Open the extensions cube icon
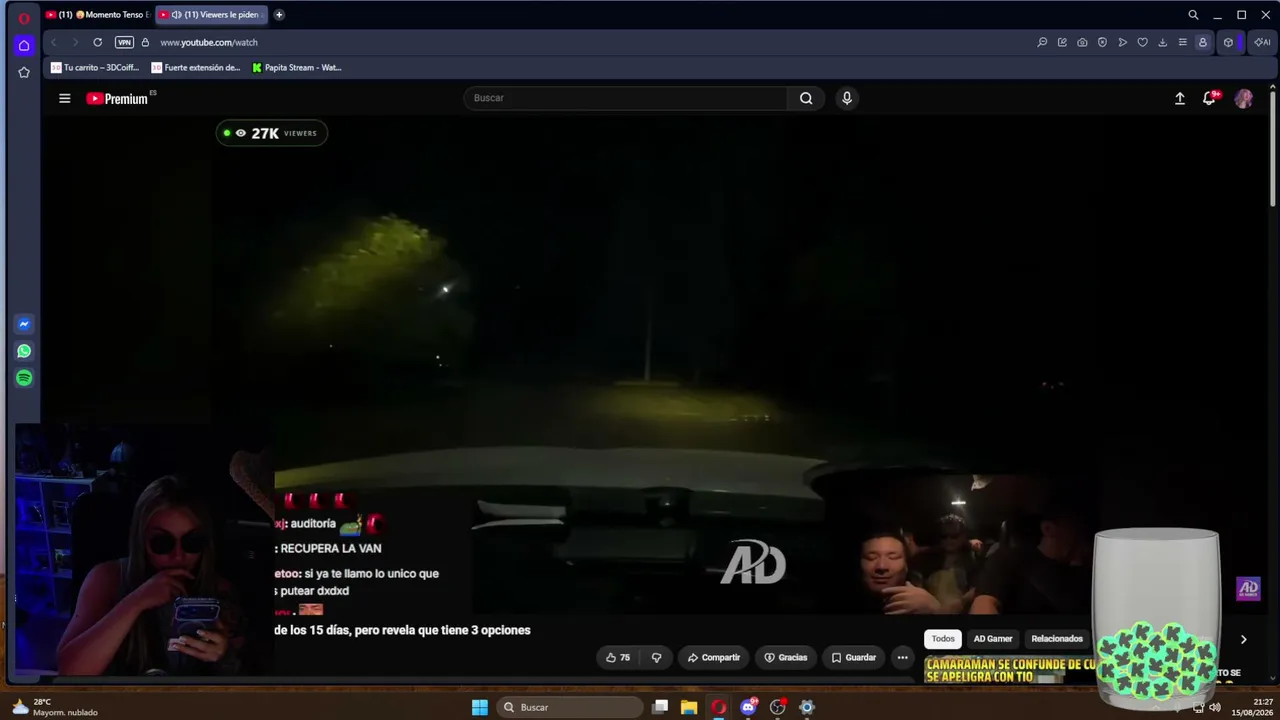 tap(1228, 42)
